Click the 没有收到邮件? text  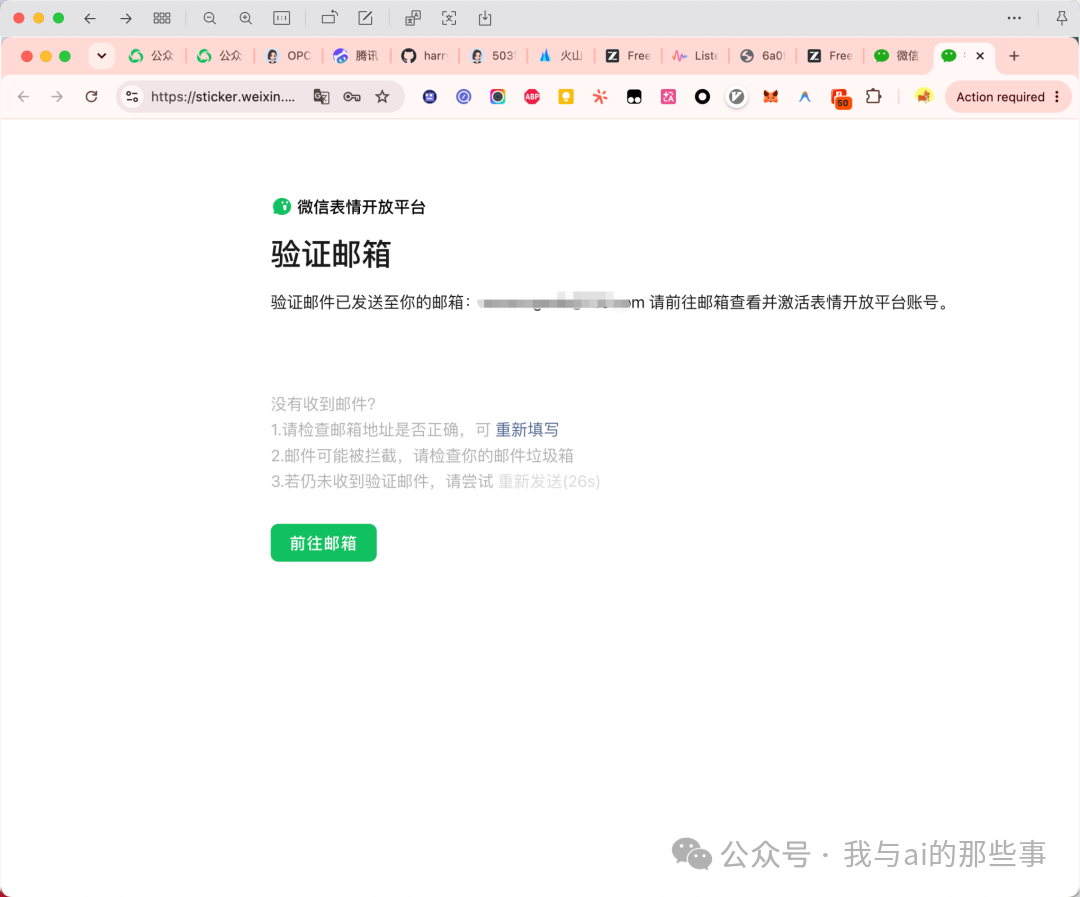click(323, 404)
